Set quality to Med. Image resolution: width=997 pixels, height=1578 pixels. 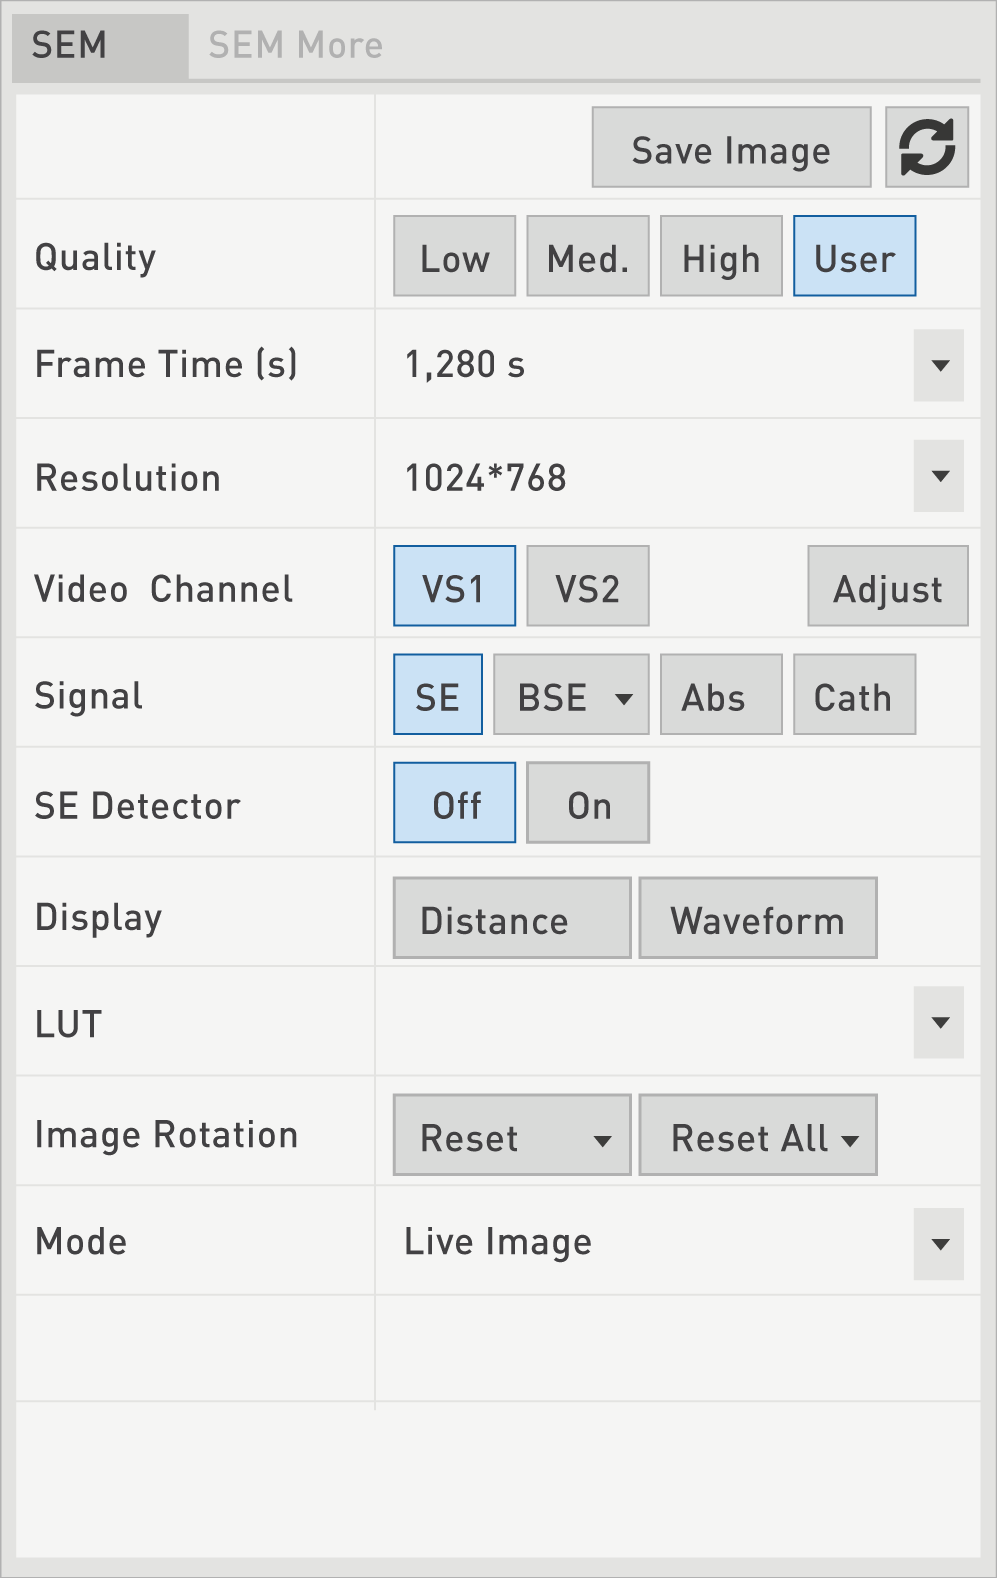[x=587, y=257]
